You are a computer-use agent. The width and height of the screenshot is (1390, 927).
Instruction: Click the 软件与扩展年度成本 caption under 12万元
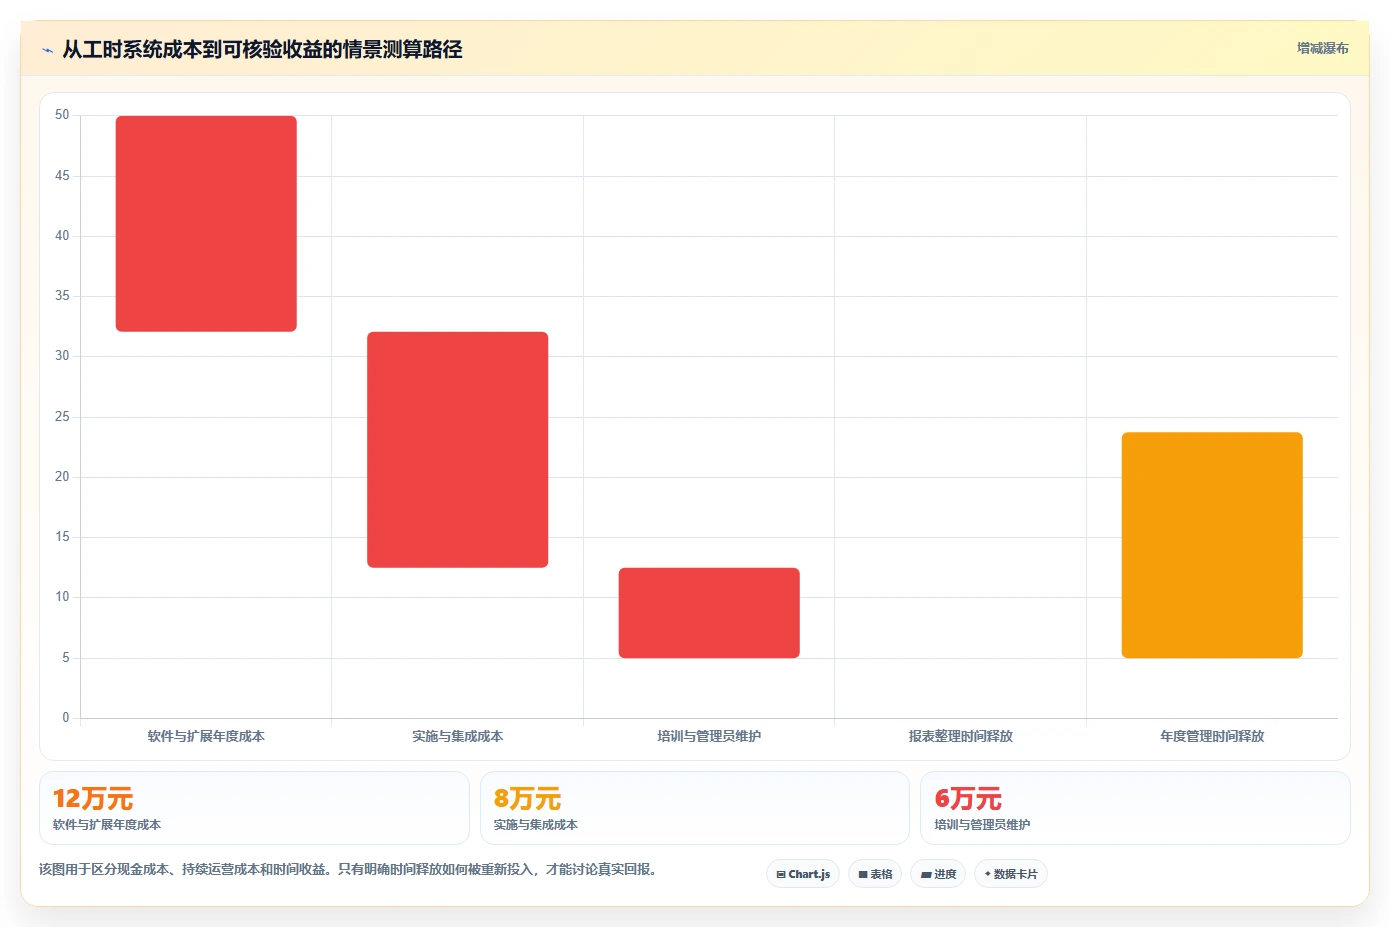click(107, 825)
